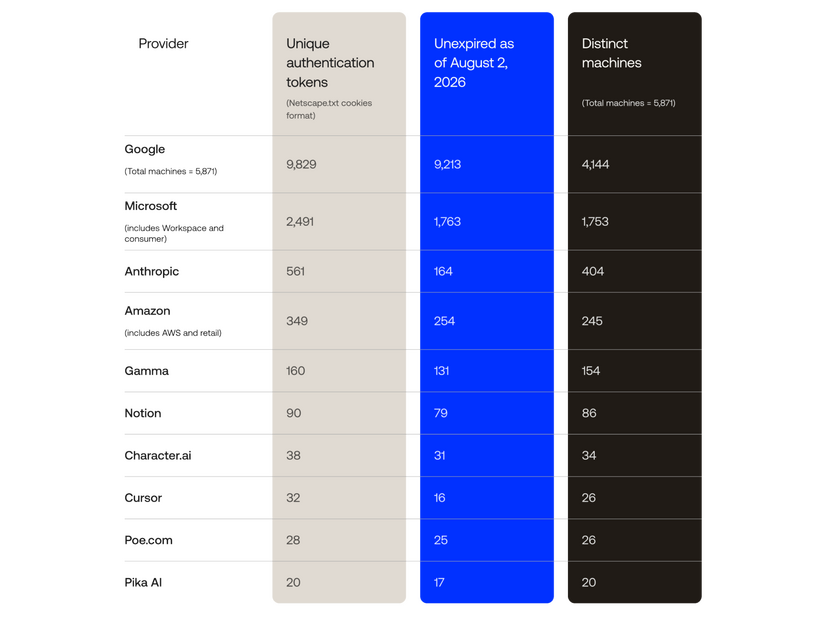Click the Anthropic row label

pos(151,271)
